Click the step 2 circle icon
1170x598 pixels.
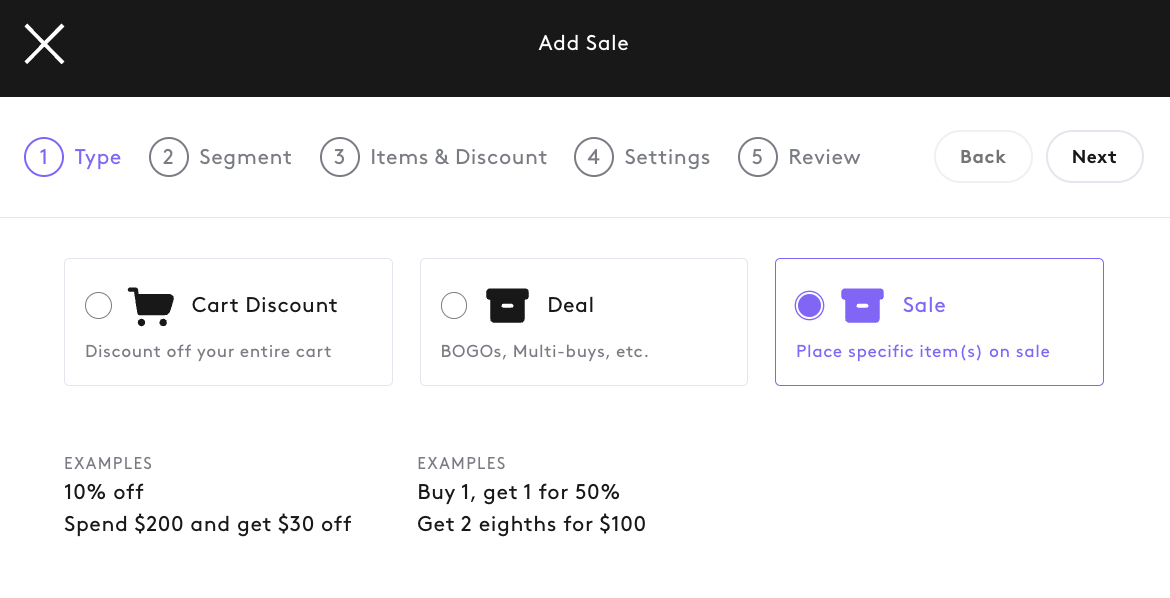pyautogui.click(x=169, y=157)
